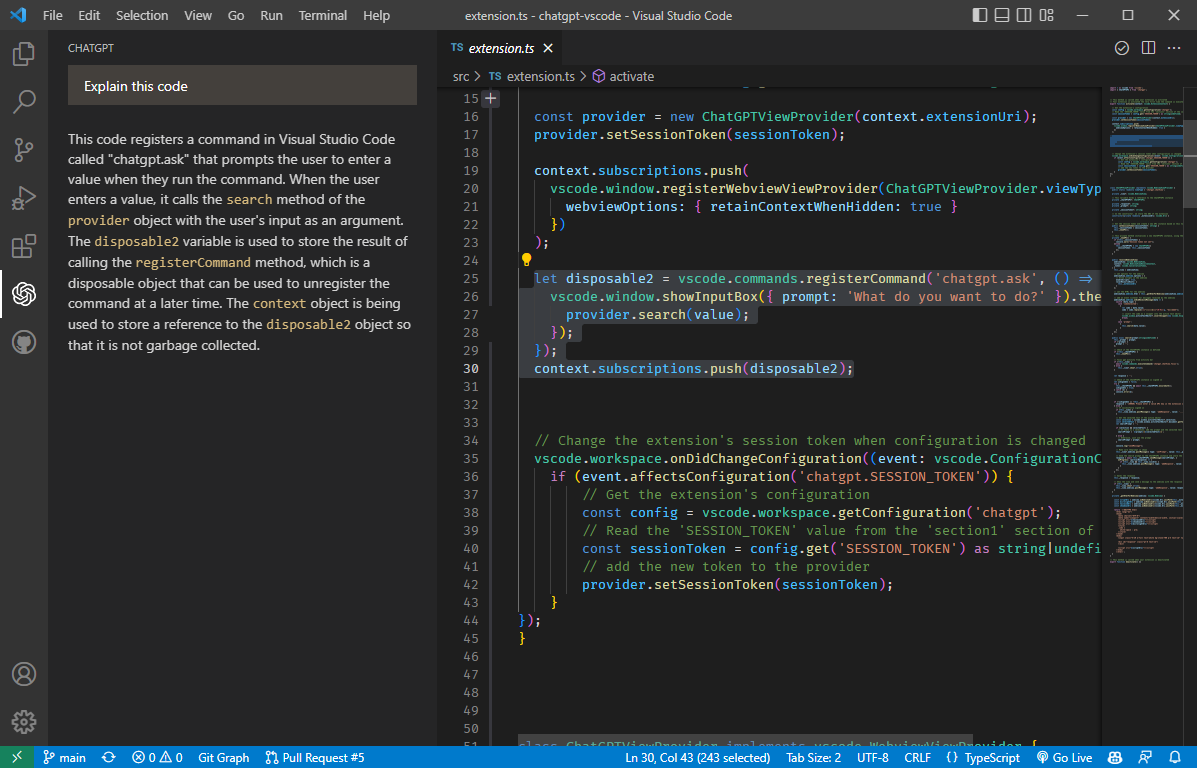
Task: Toggle the primary sidebar visibility
Action: pos(980,15)
